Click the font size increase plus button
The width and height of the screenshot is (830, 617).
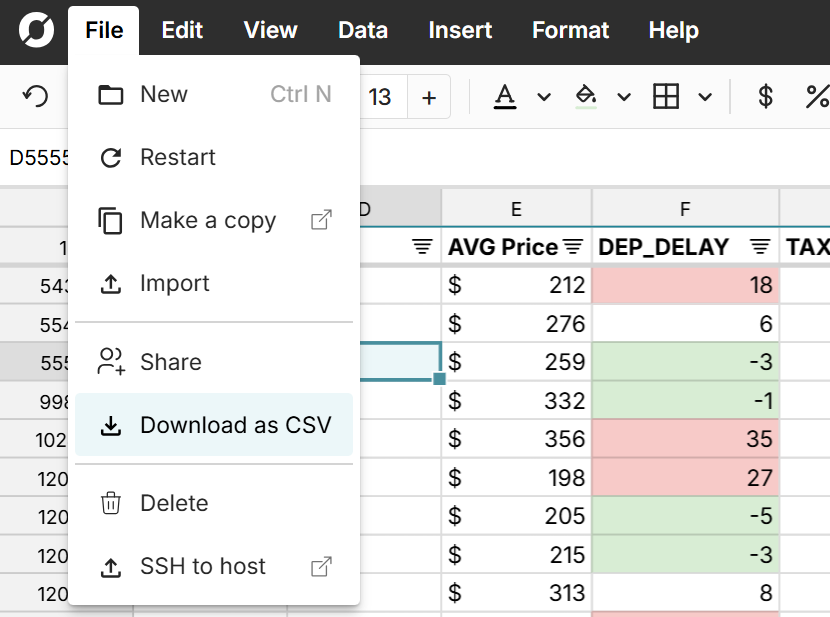(430, 96)
